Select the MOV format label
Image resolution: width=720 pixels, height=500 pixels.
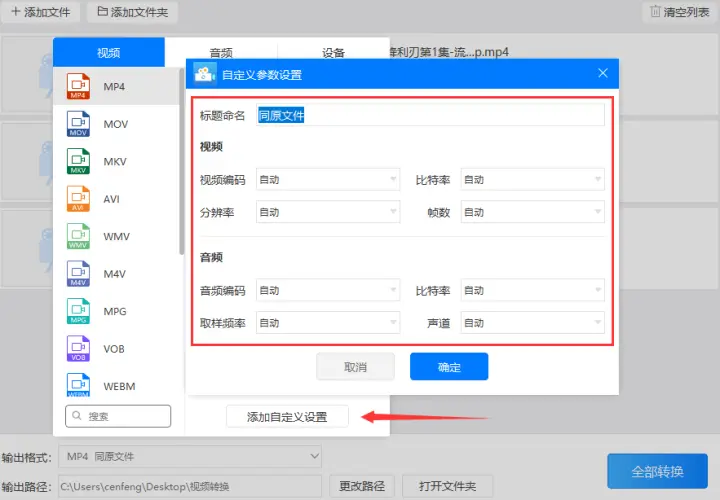tap(116, 124)
